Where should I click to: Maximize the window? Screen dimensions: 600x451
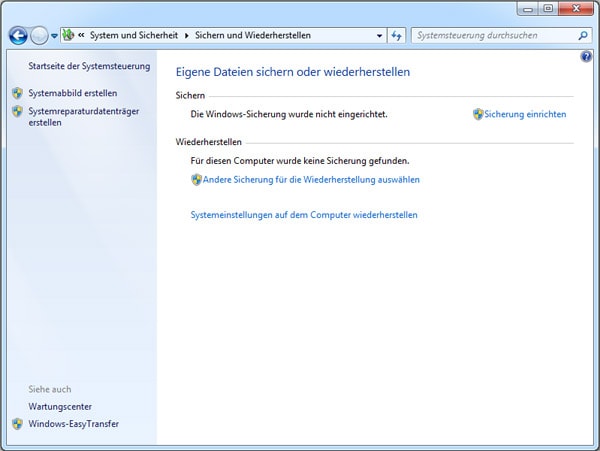548,8
